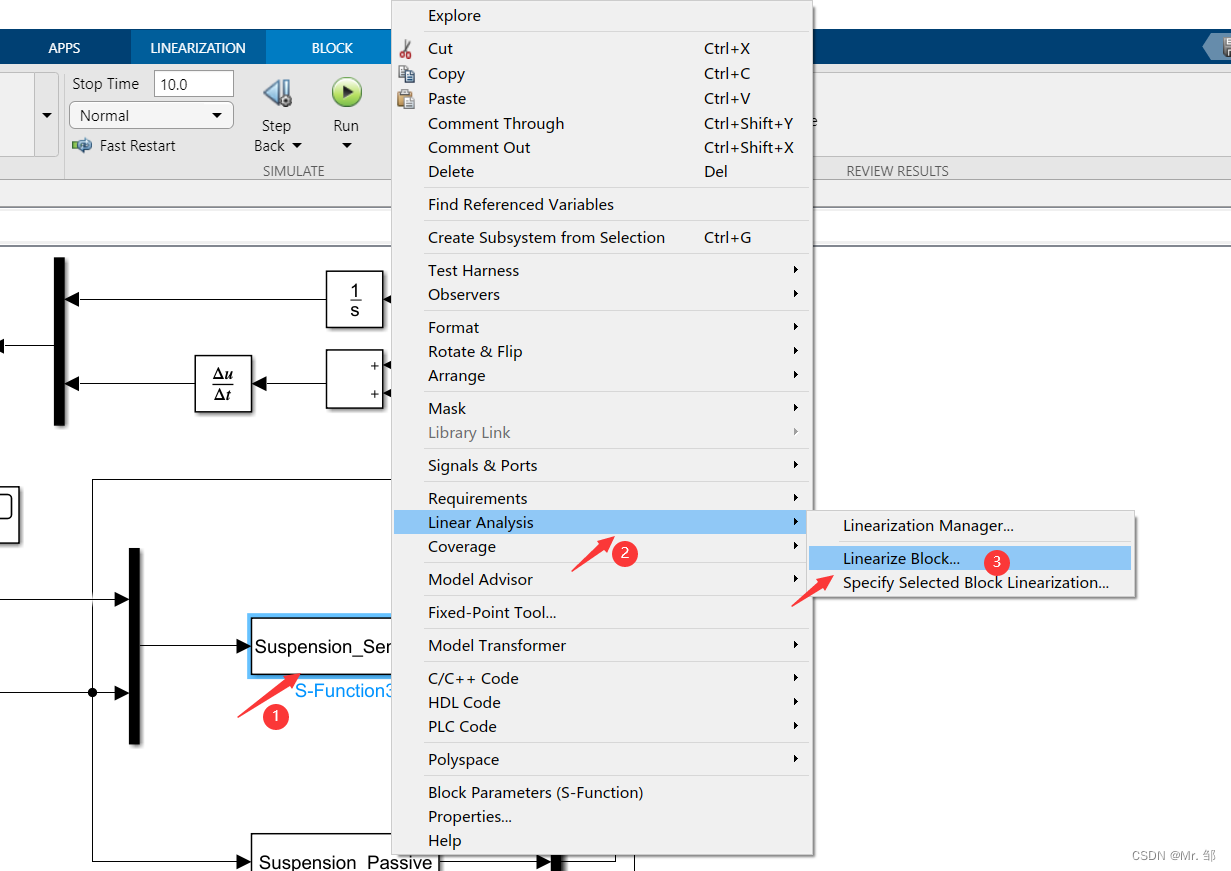Choose Delete from the context menu

click(x=602, y=171)
